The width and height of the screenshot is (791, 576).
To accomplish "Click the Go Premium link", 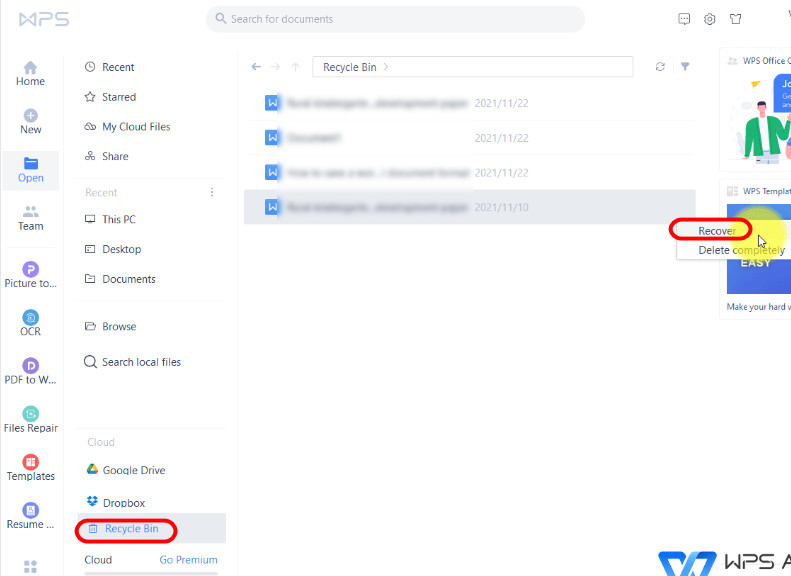I will click(188, 560).
